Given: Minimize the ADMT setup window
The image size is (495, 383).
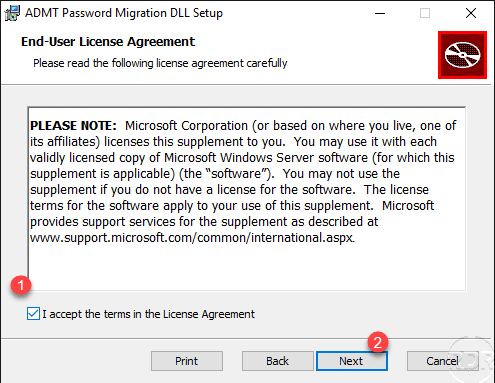Looking at the screenshot, I should [x=380, y=13].
